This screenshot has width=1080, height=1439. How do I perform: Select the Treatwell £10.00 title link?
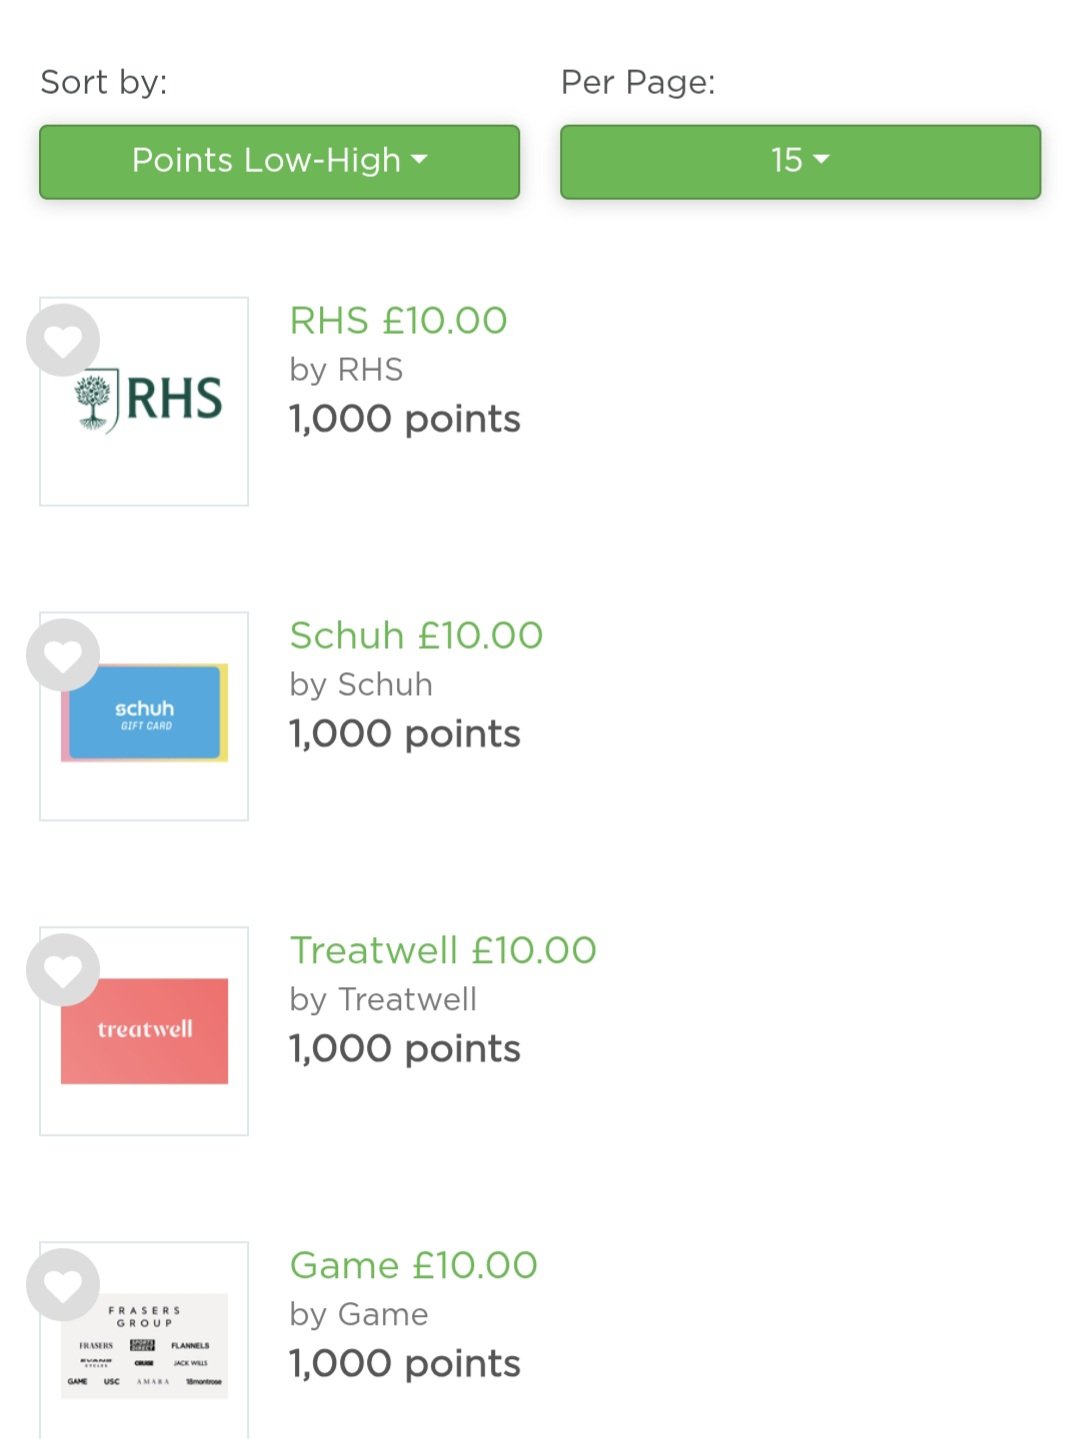click(x=443, y=951)
